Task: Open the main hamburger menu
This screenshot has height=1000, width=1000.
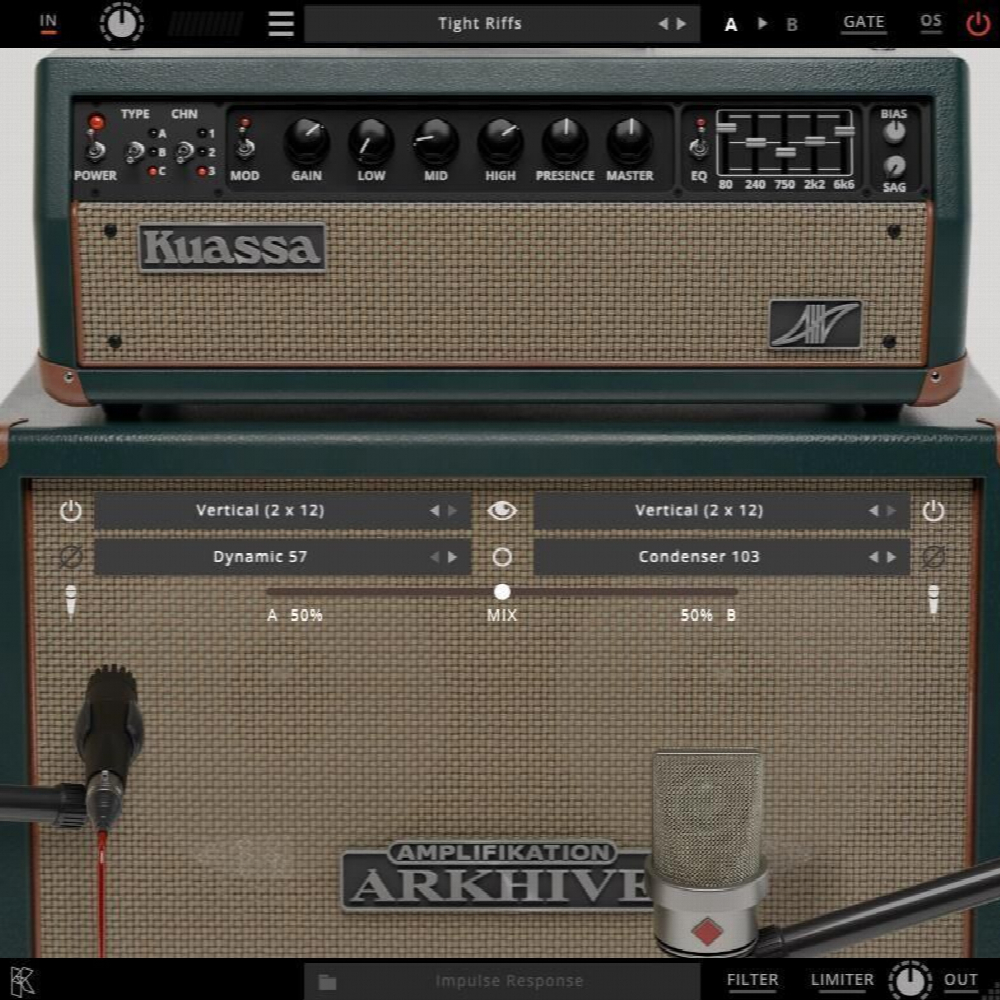Action: click(280, 23)
